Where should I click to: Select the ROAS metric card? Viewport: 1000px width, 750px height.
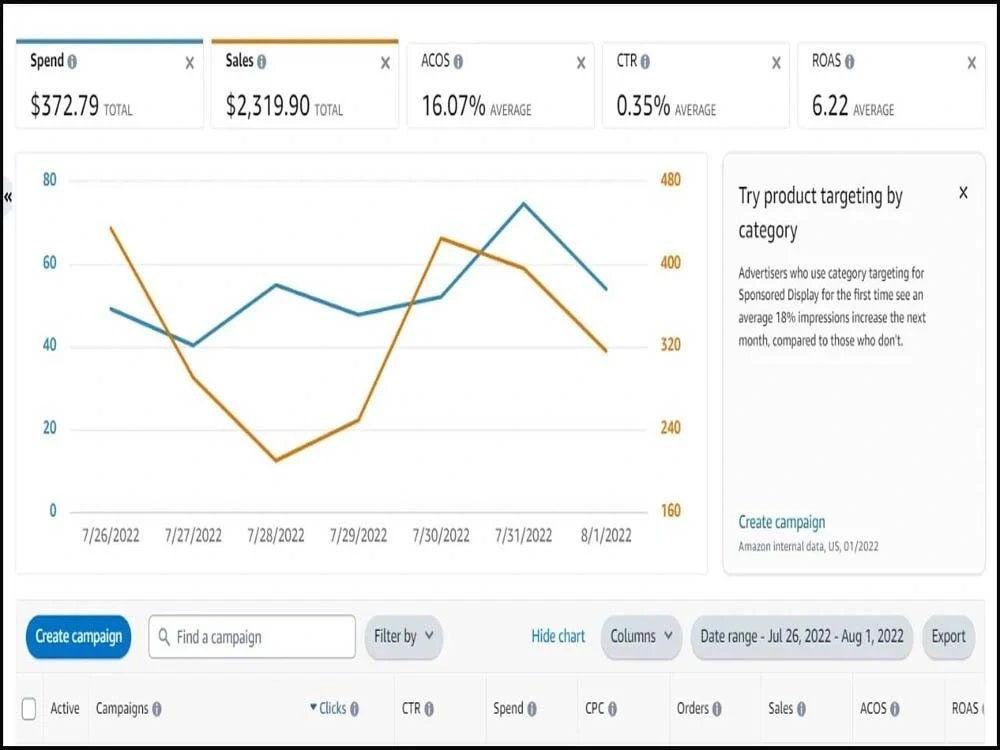point(892,86)
